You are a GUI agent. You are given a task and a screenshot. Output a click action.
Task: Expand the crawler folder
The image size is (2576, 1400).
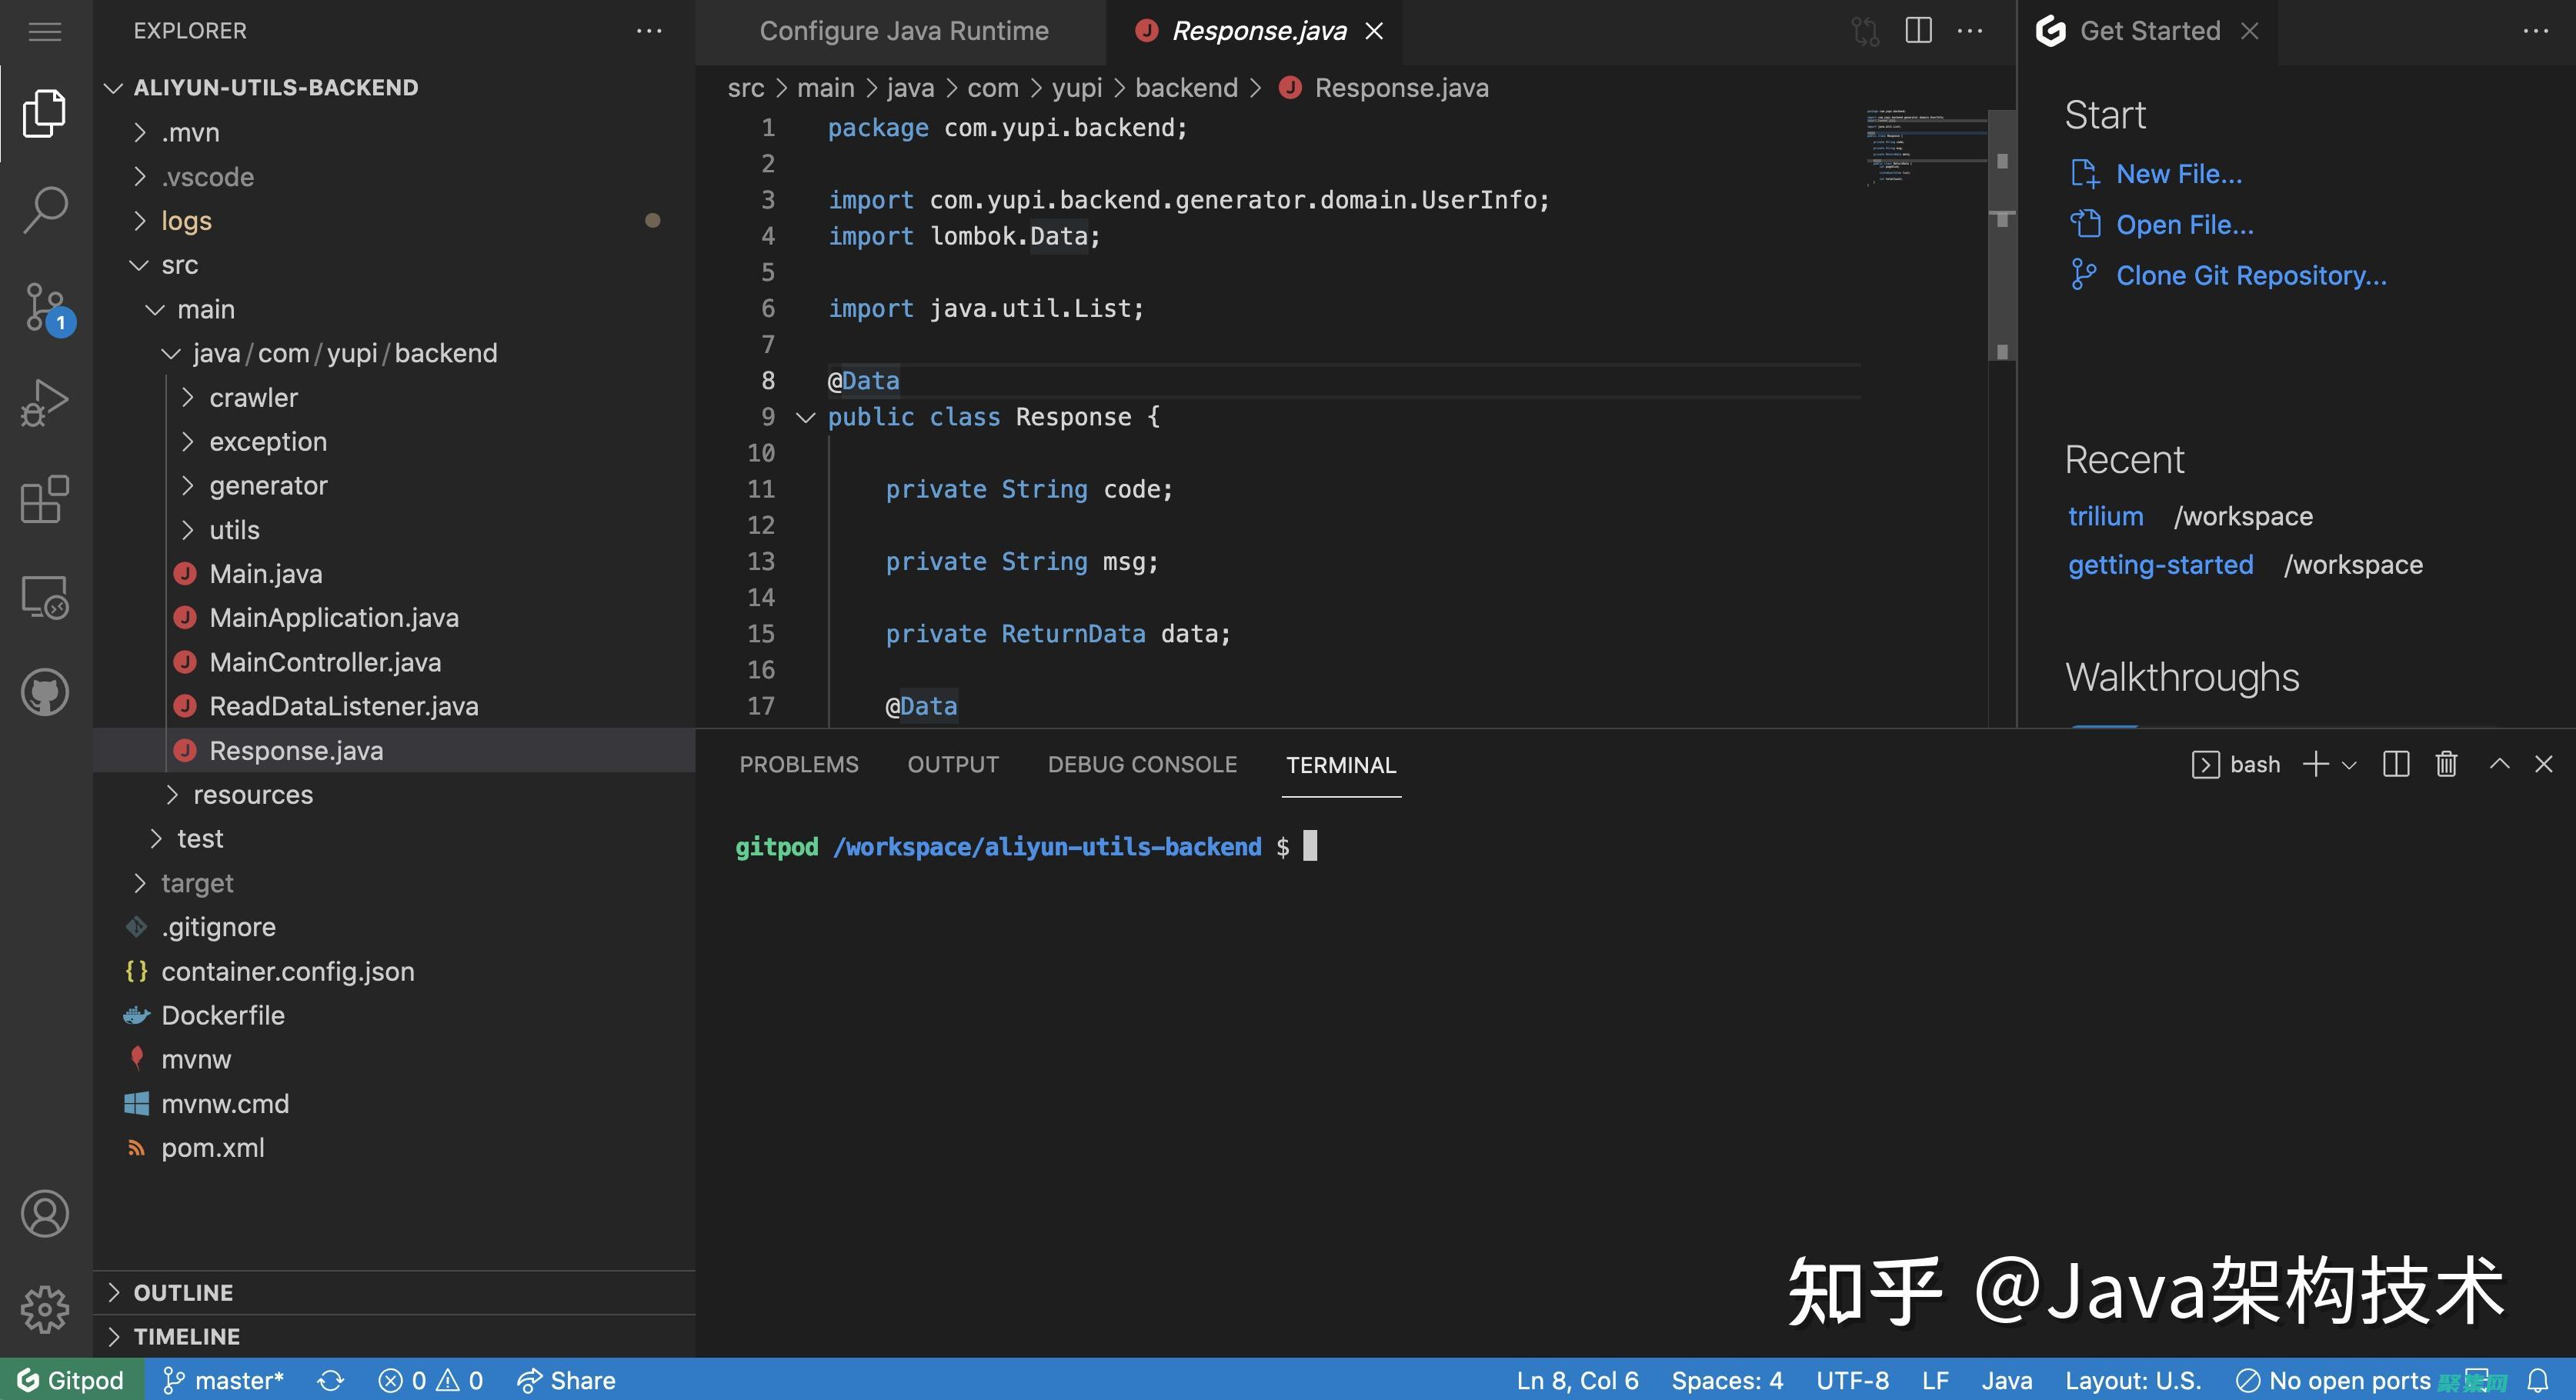[x=253, y=398]
